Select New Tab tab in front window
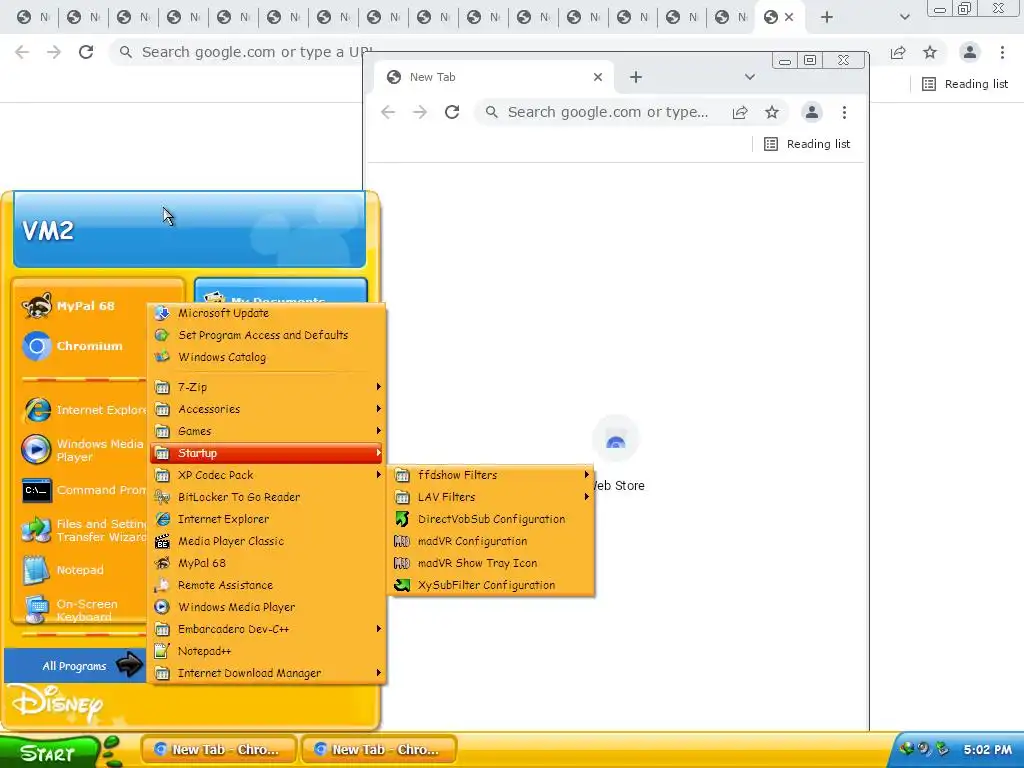1024x768 pixels. (495, 77)
